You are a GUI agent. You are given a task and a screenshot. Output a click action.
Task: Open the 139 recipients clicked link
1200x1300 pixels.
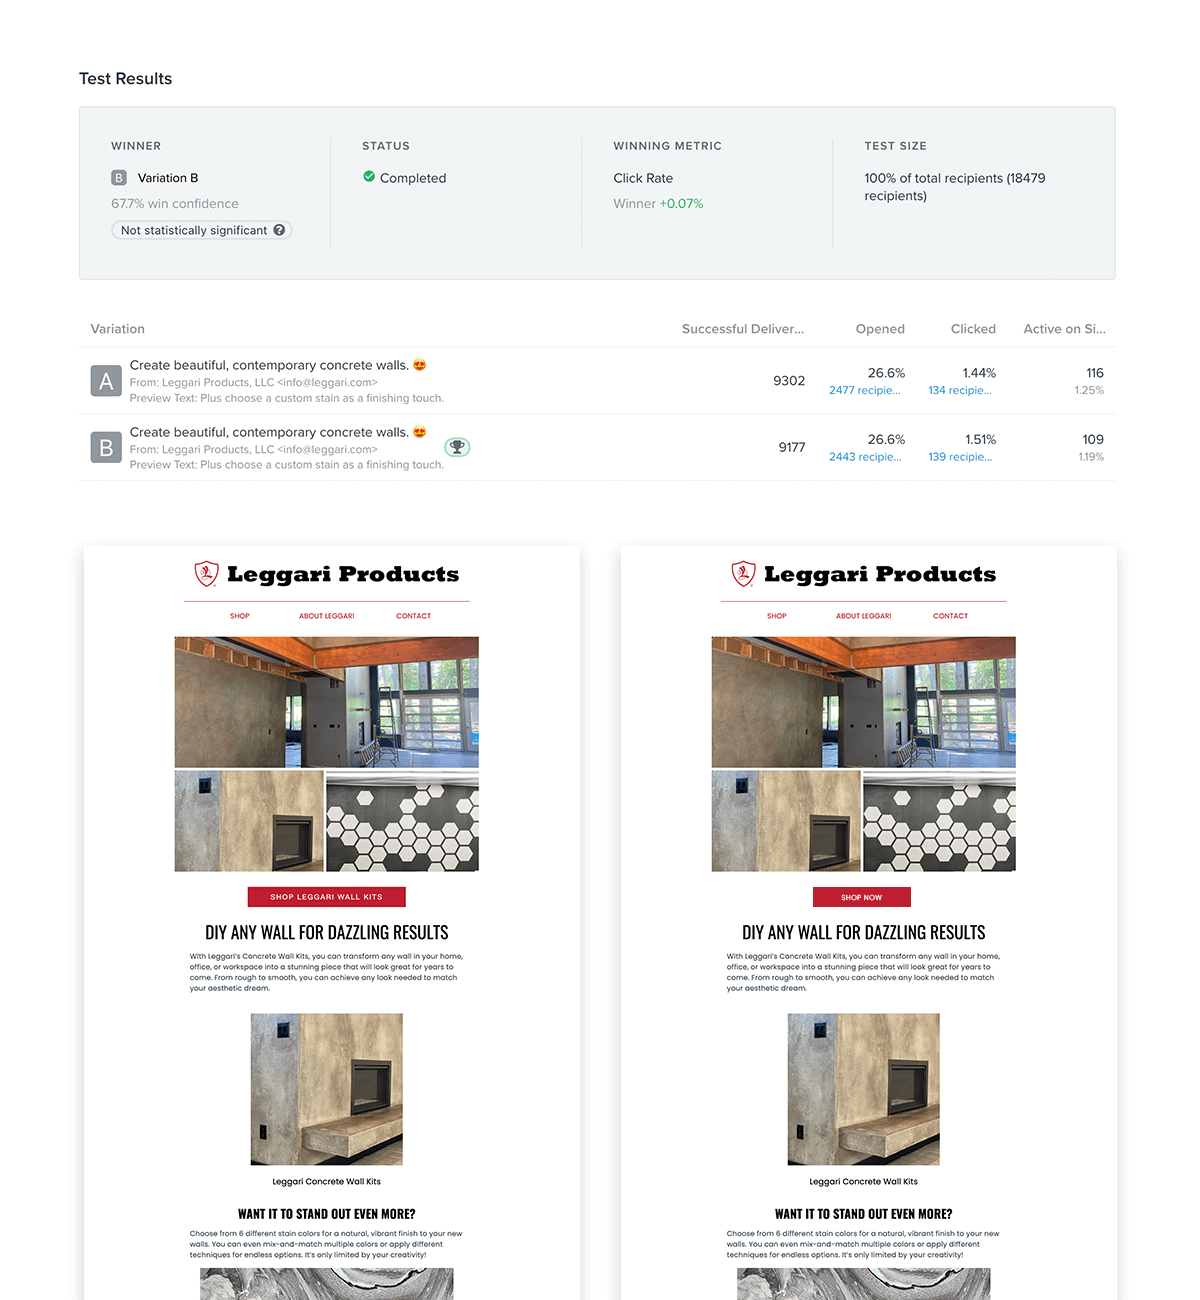click(960, 457)
